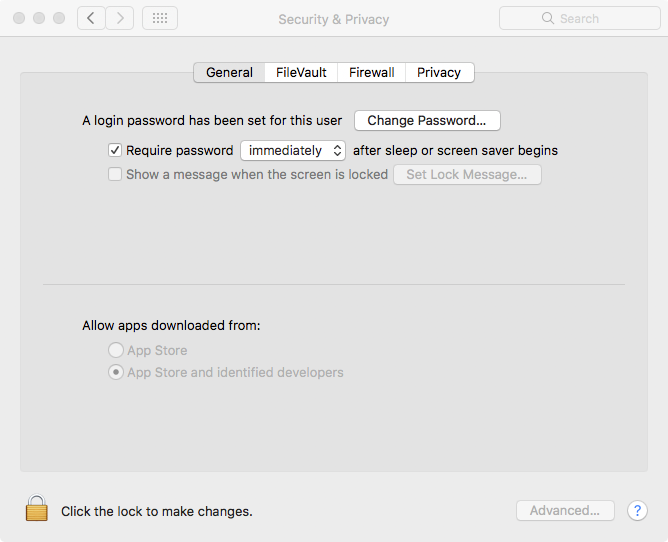
Task: Switch to the FileVault tab
Action: (x=301, y=72)
